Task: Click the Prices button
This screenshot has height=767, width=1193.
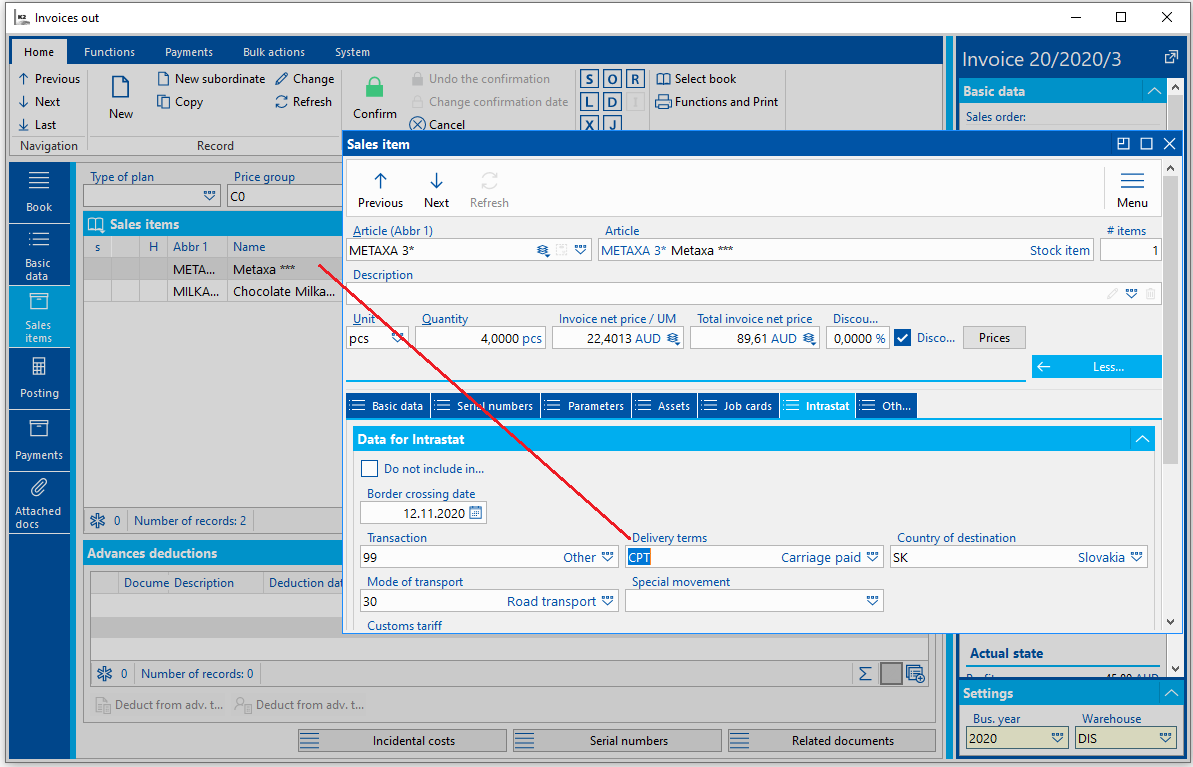Action: [994, 338]
